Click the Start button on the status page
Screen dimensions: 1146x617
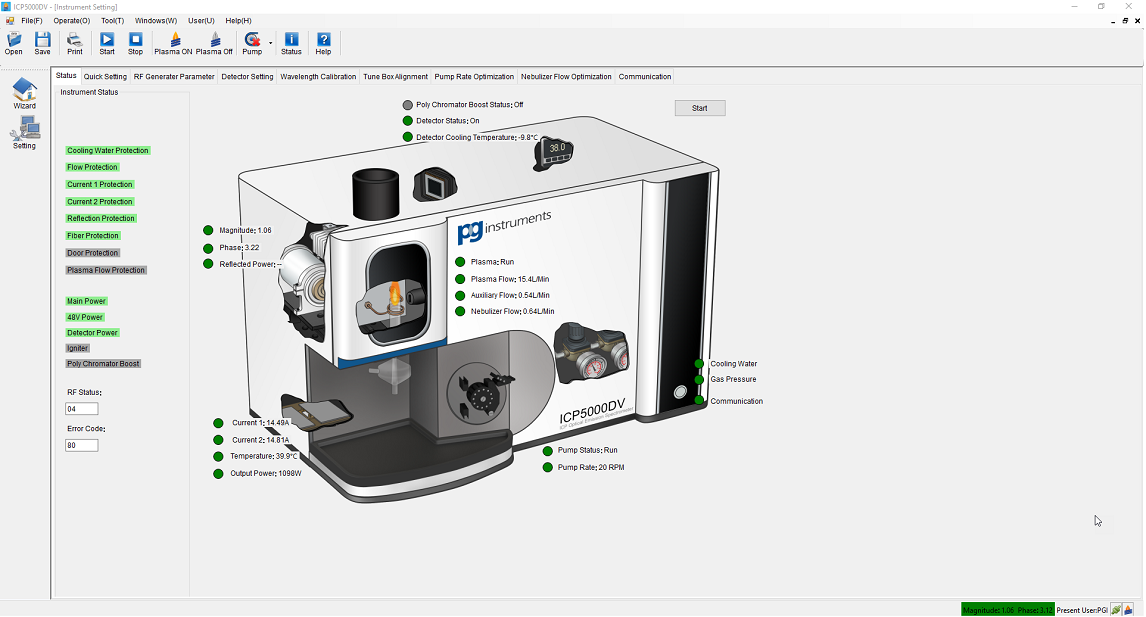pos(699,108)
